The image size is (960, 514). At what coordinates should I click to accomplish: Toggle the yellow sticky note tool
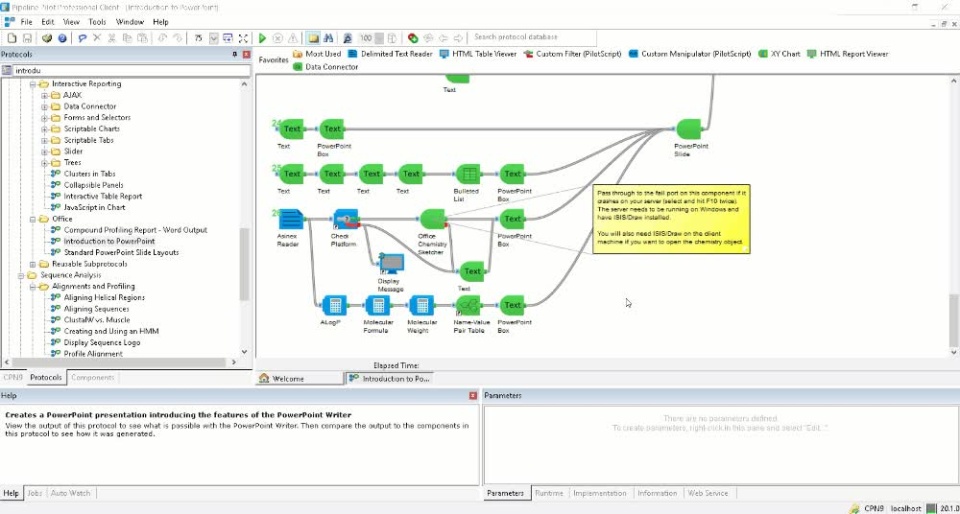click(313, 38)
